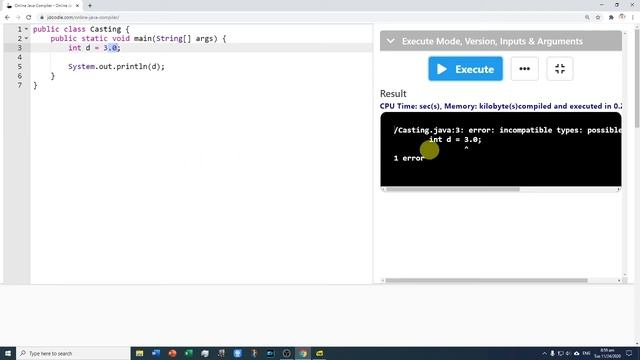Open PowerPoint from the taskbar

click(x=172, y=353)
